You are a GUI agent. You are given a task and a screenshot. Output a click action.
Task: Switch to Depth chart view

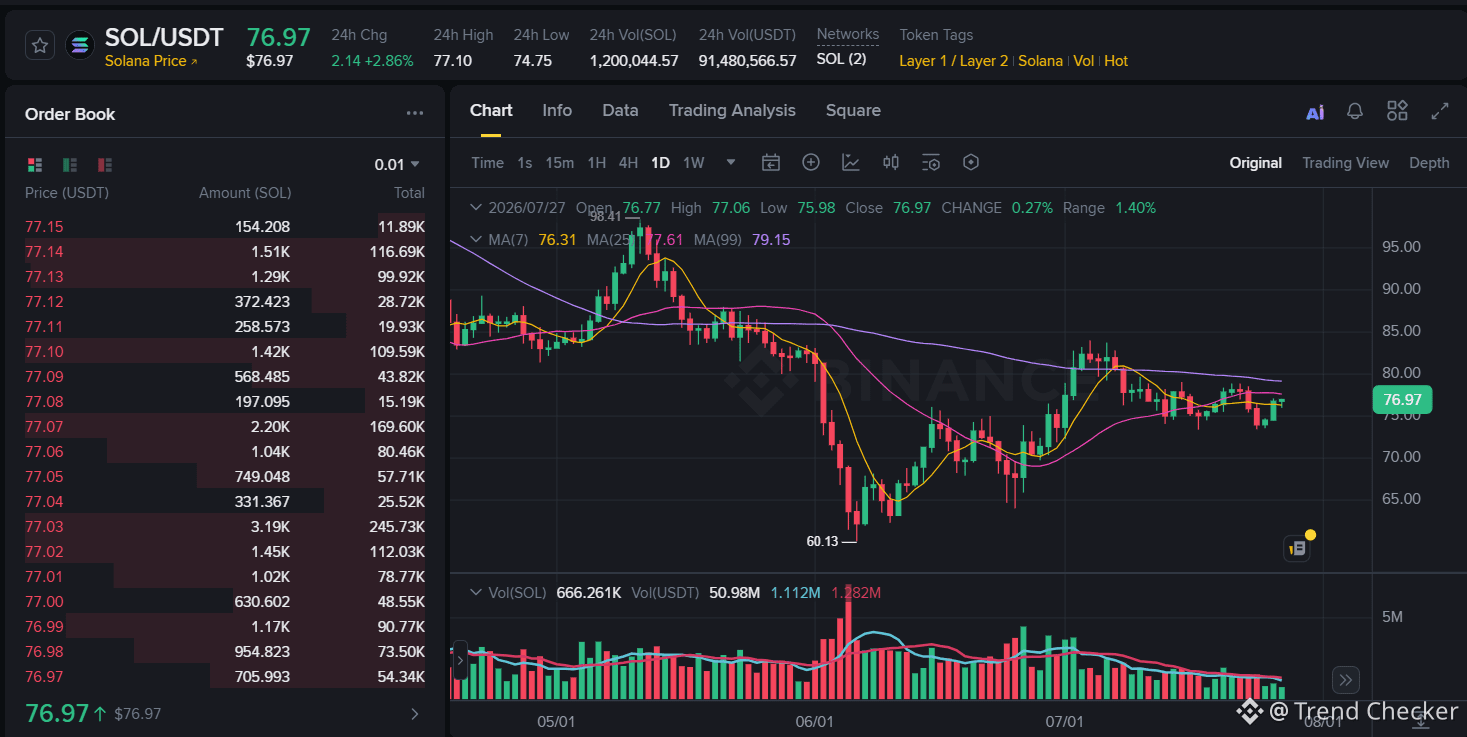click(1429, 163)
